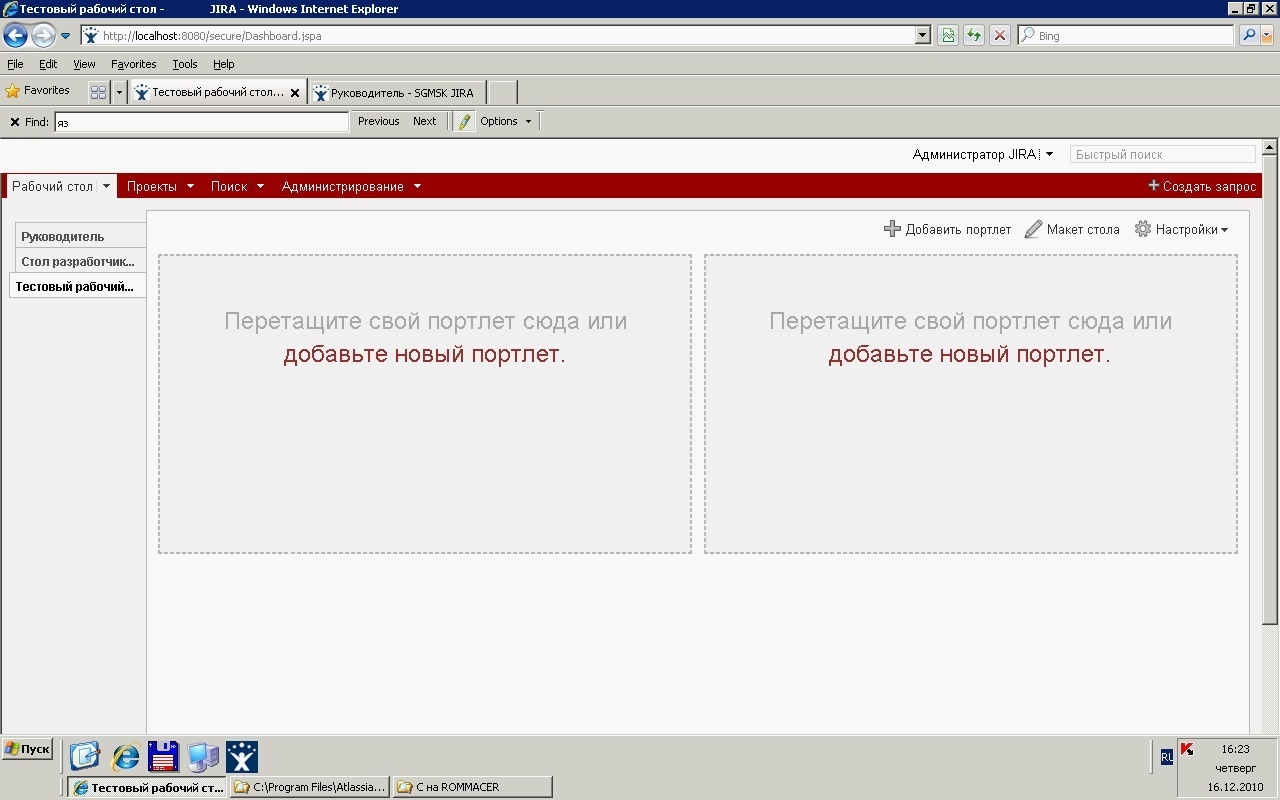Click Next in the Find bar
This screenshot has height=800, width=1280.
(x=425, y=121)
